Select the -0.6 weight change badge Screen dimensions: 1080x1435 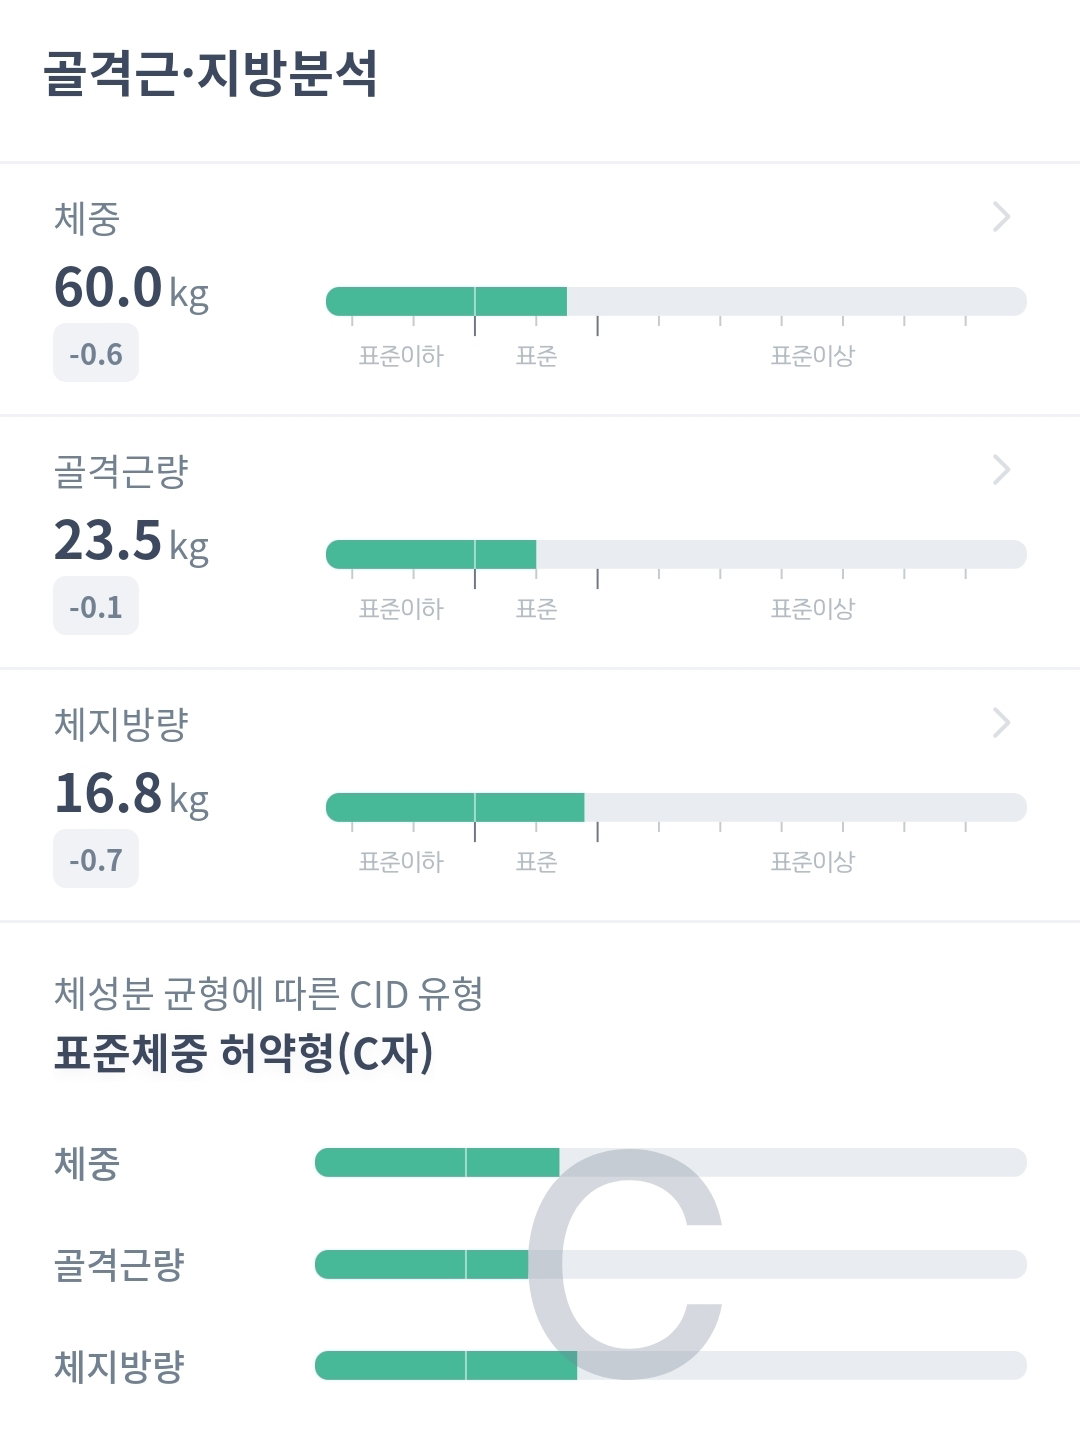pos(96,354)
